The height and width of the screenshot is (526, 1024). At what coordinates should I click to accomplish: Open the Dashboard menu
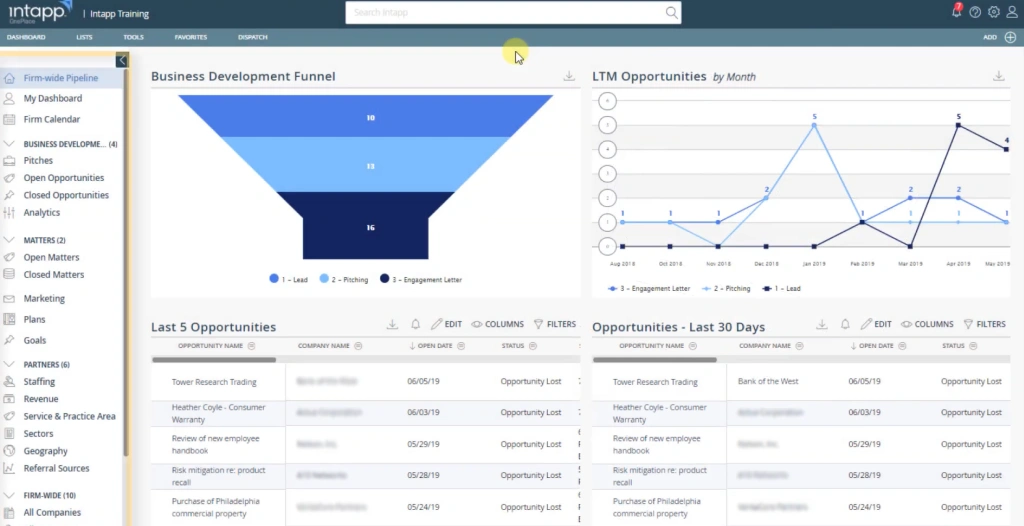pyautogui.click(x=26, y=37)
